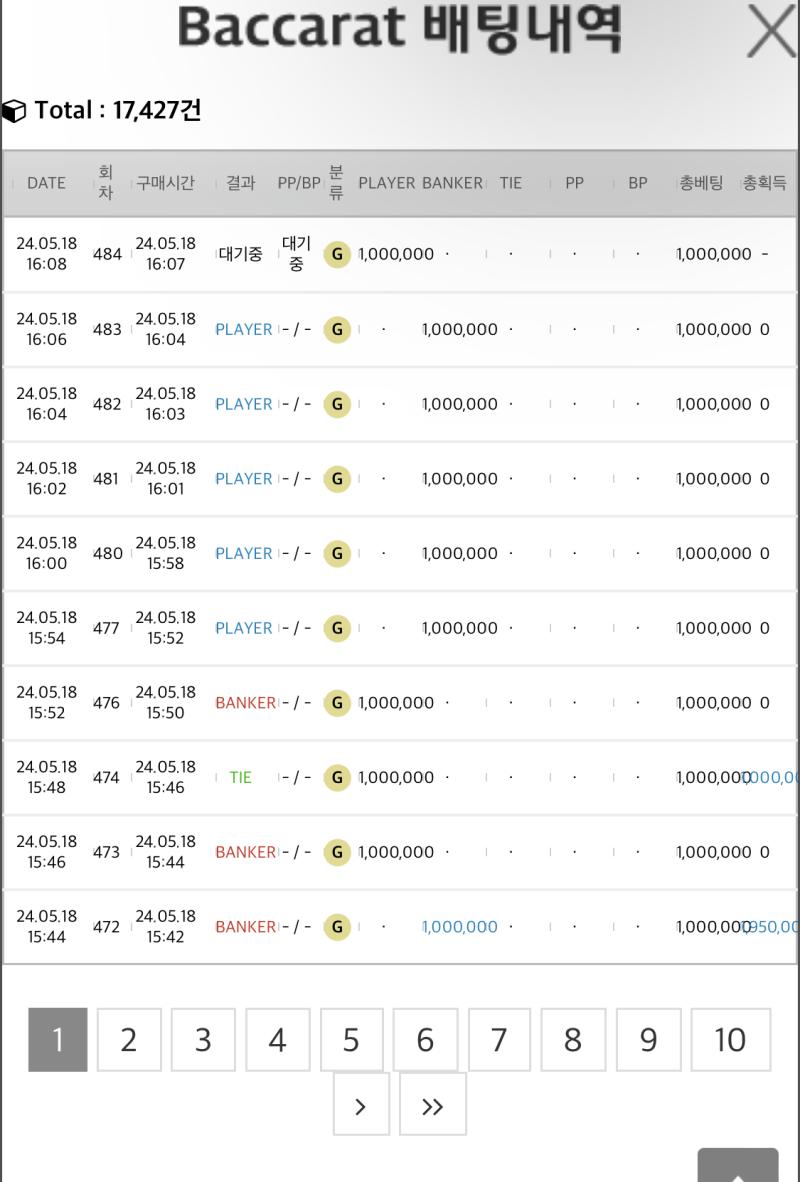Click the blue 1,000,000 banker bet in round 472
Screen dimensions: 800x1182
[460, 926]
